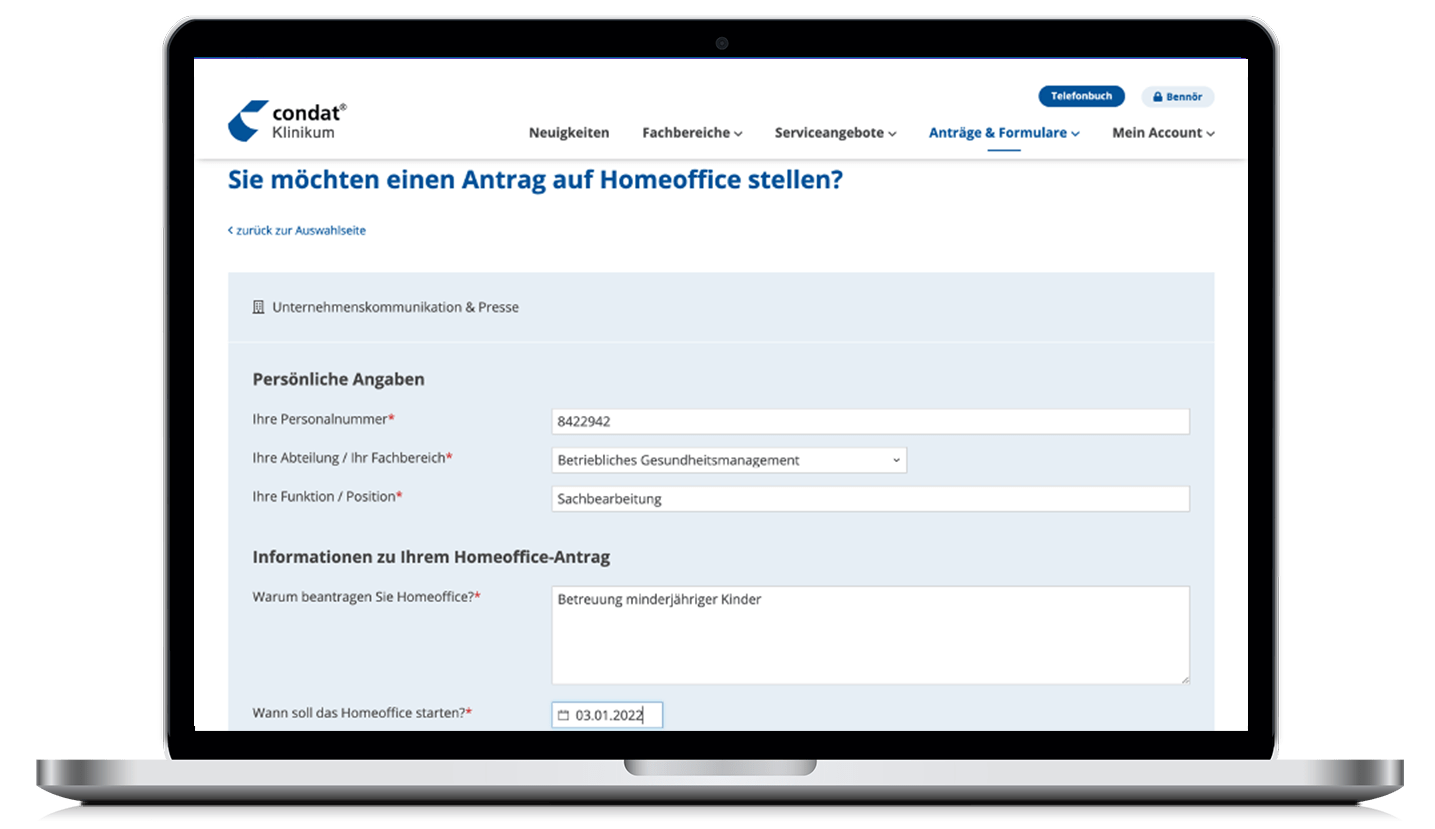Click the Warum beantragen Sie Homeoffice? label
The image size is (1435, 829).
tap(366, 596)
